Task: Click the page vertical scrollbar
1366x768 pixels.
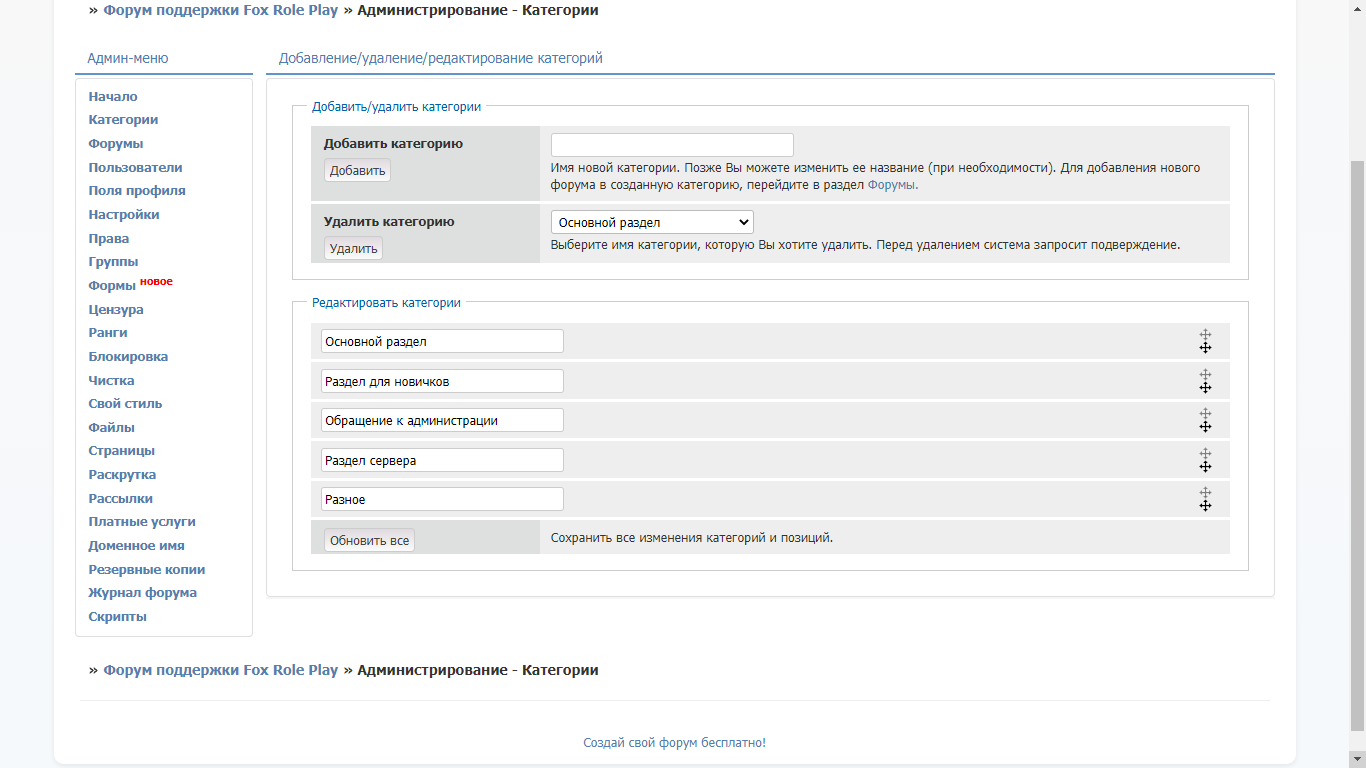Action: (x=1357, y=440)
